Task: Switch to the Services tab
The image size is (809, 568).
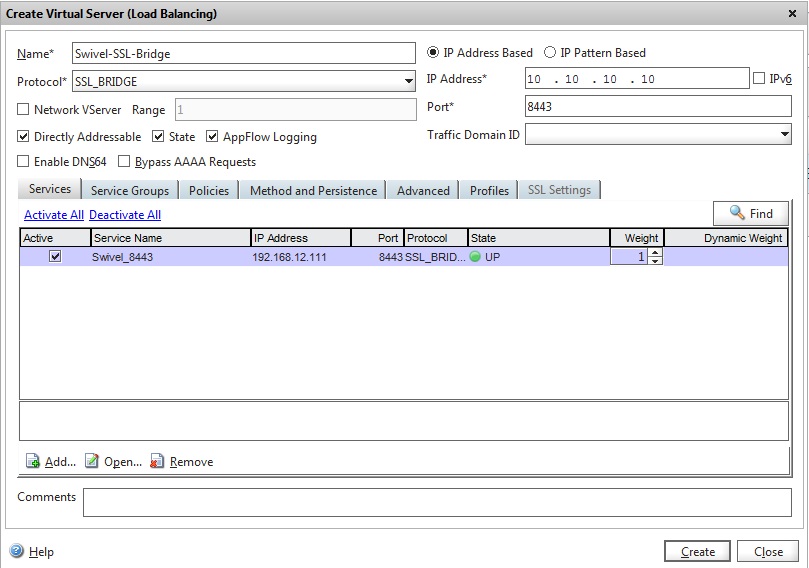Action: (x=50, y=189)
